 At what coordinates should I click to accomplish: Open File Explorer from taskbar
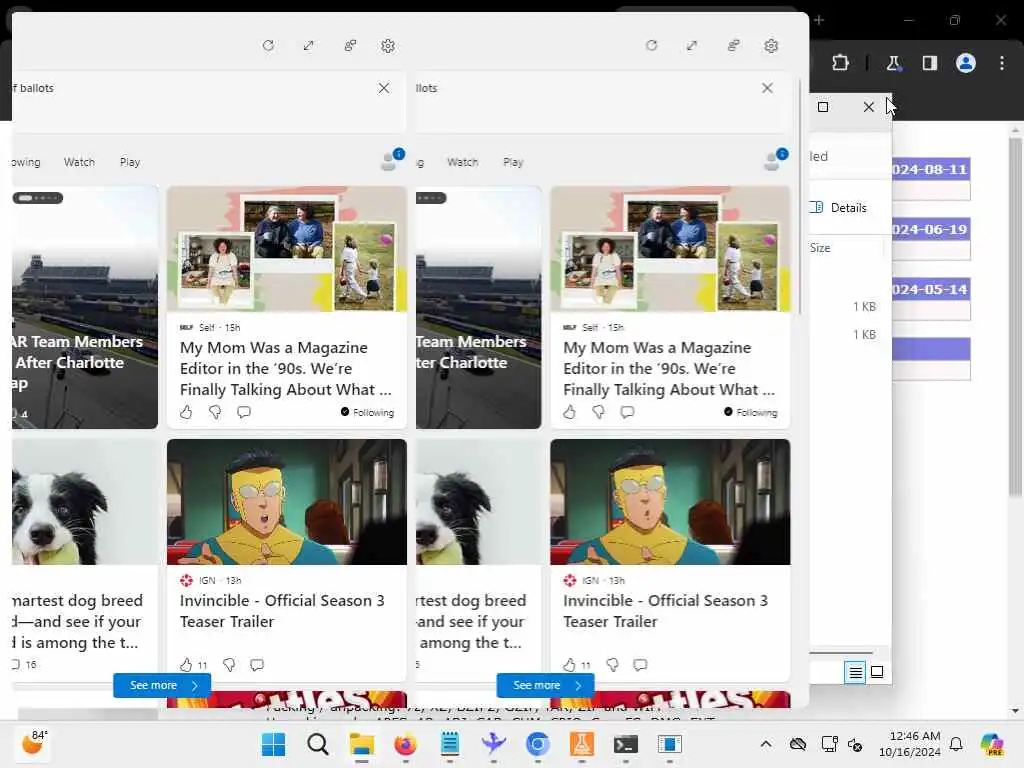(x=362, y=744)
